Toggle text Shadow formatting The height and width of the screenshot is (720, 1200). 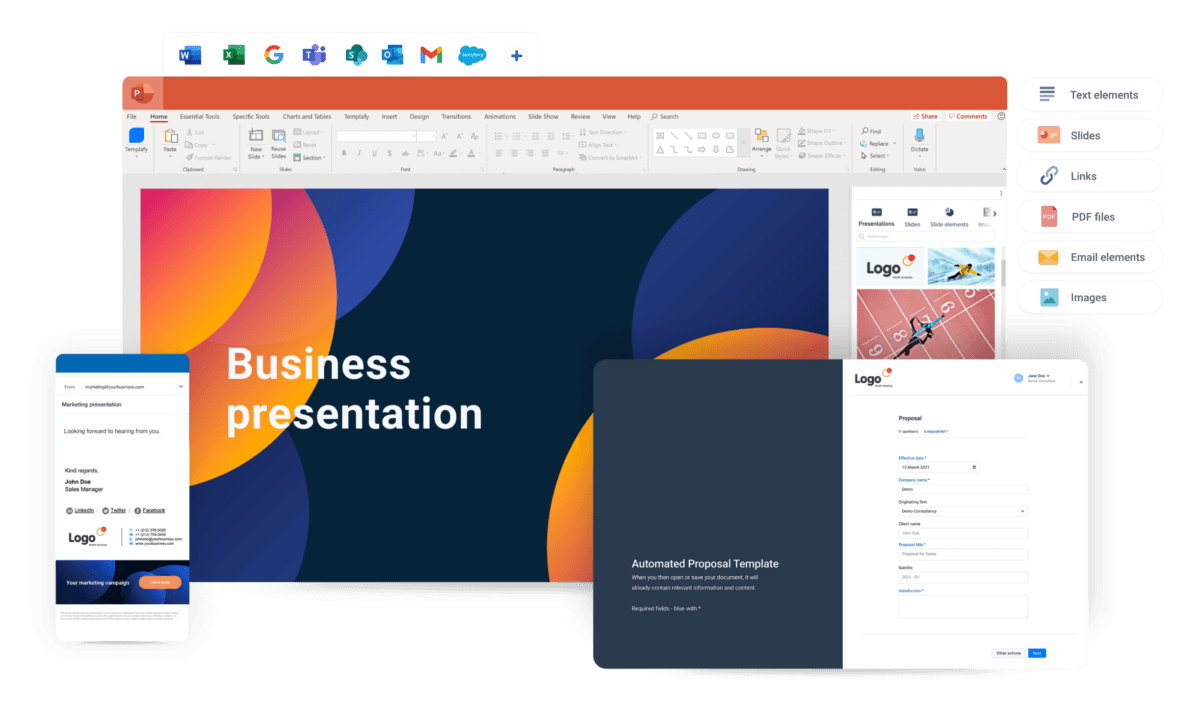tap(390, 153)
